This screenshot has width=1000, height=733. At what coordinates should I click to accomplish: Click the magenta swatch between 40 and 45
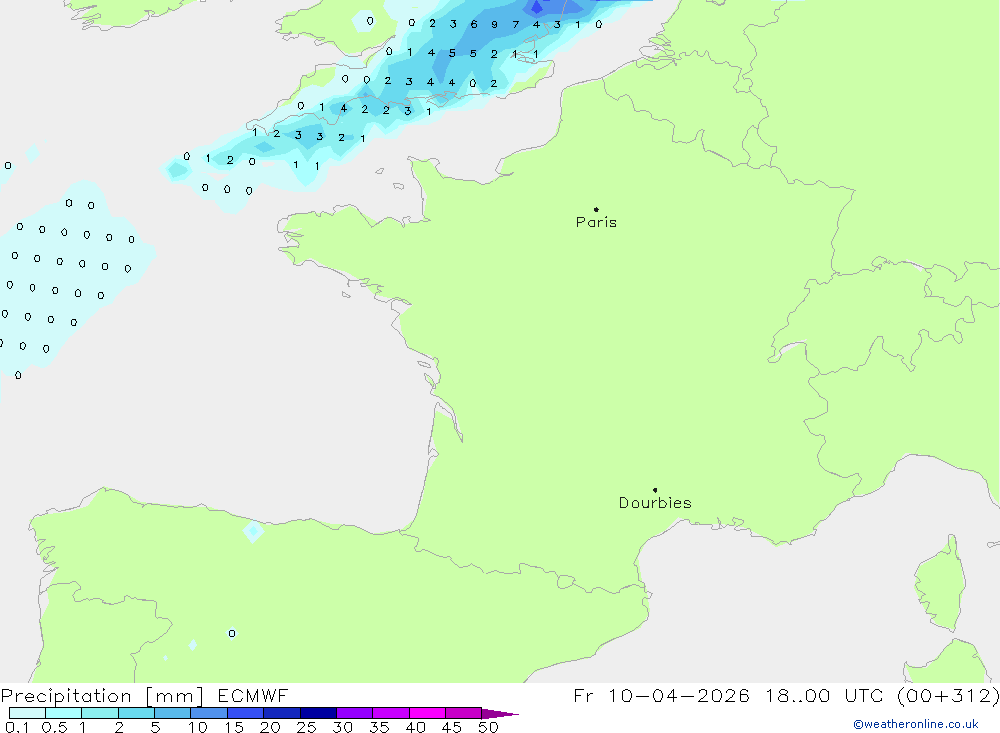[x=427, y=713]
